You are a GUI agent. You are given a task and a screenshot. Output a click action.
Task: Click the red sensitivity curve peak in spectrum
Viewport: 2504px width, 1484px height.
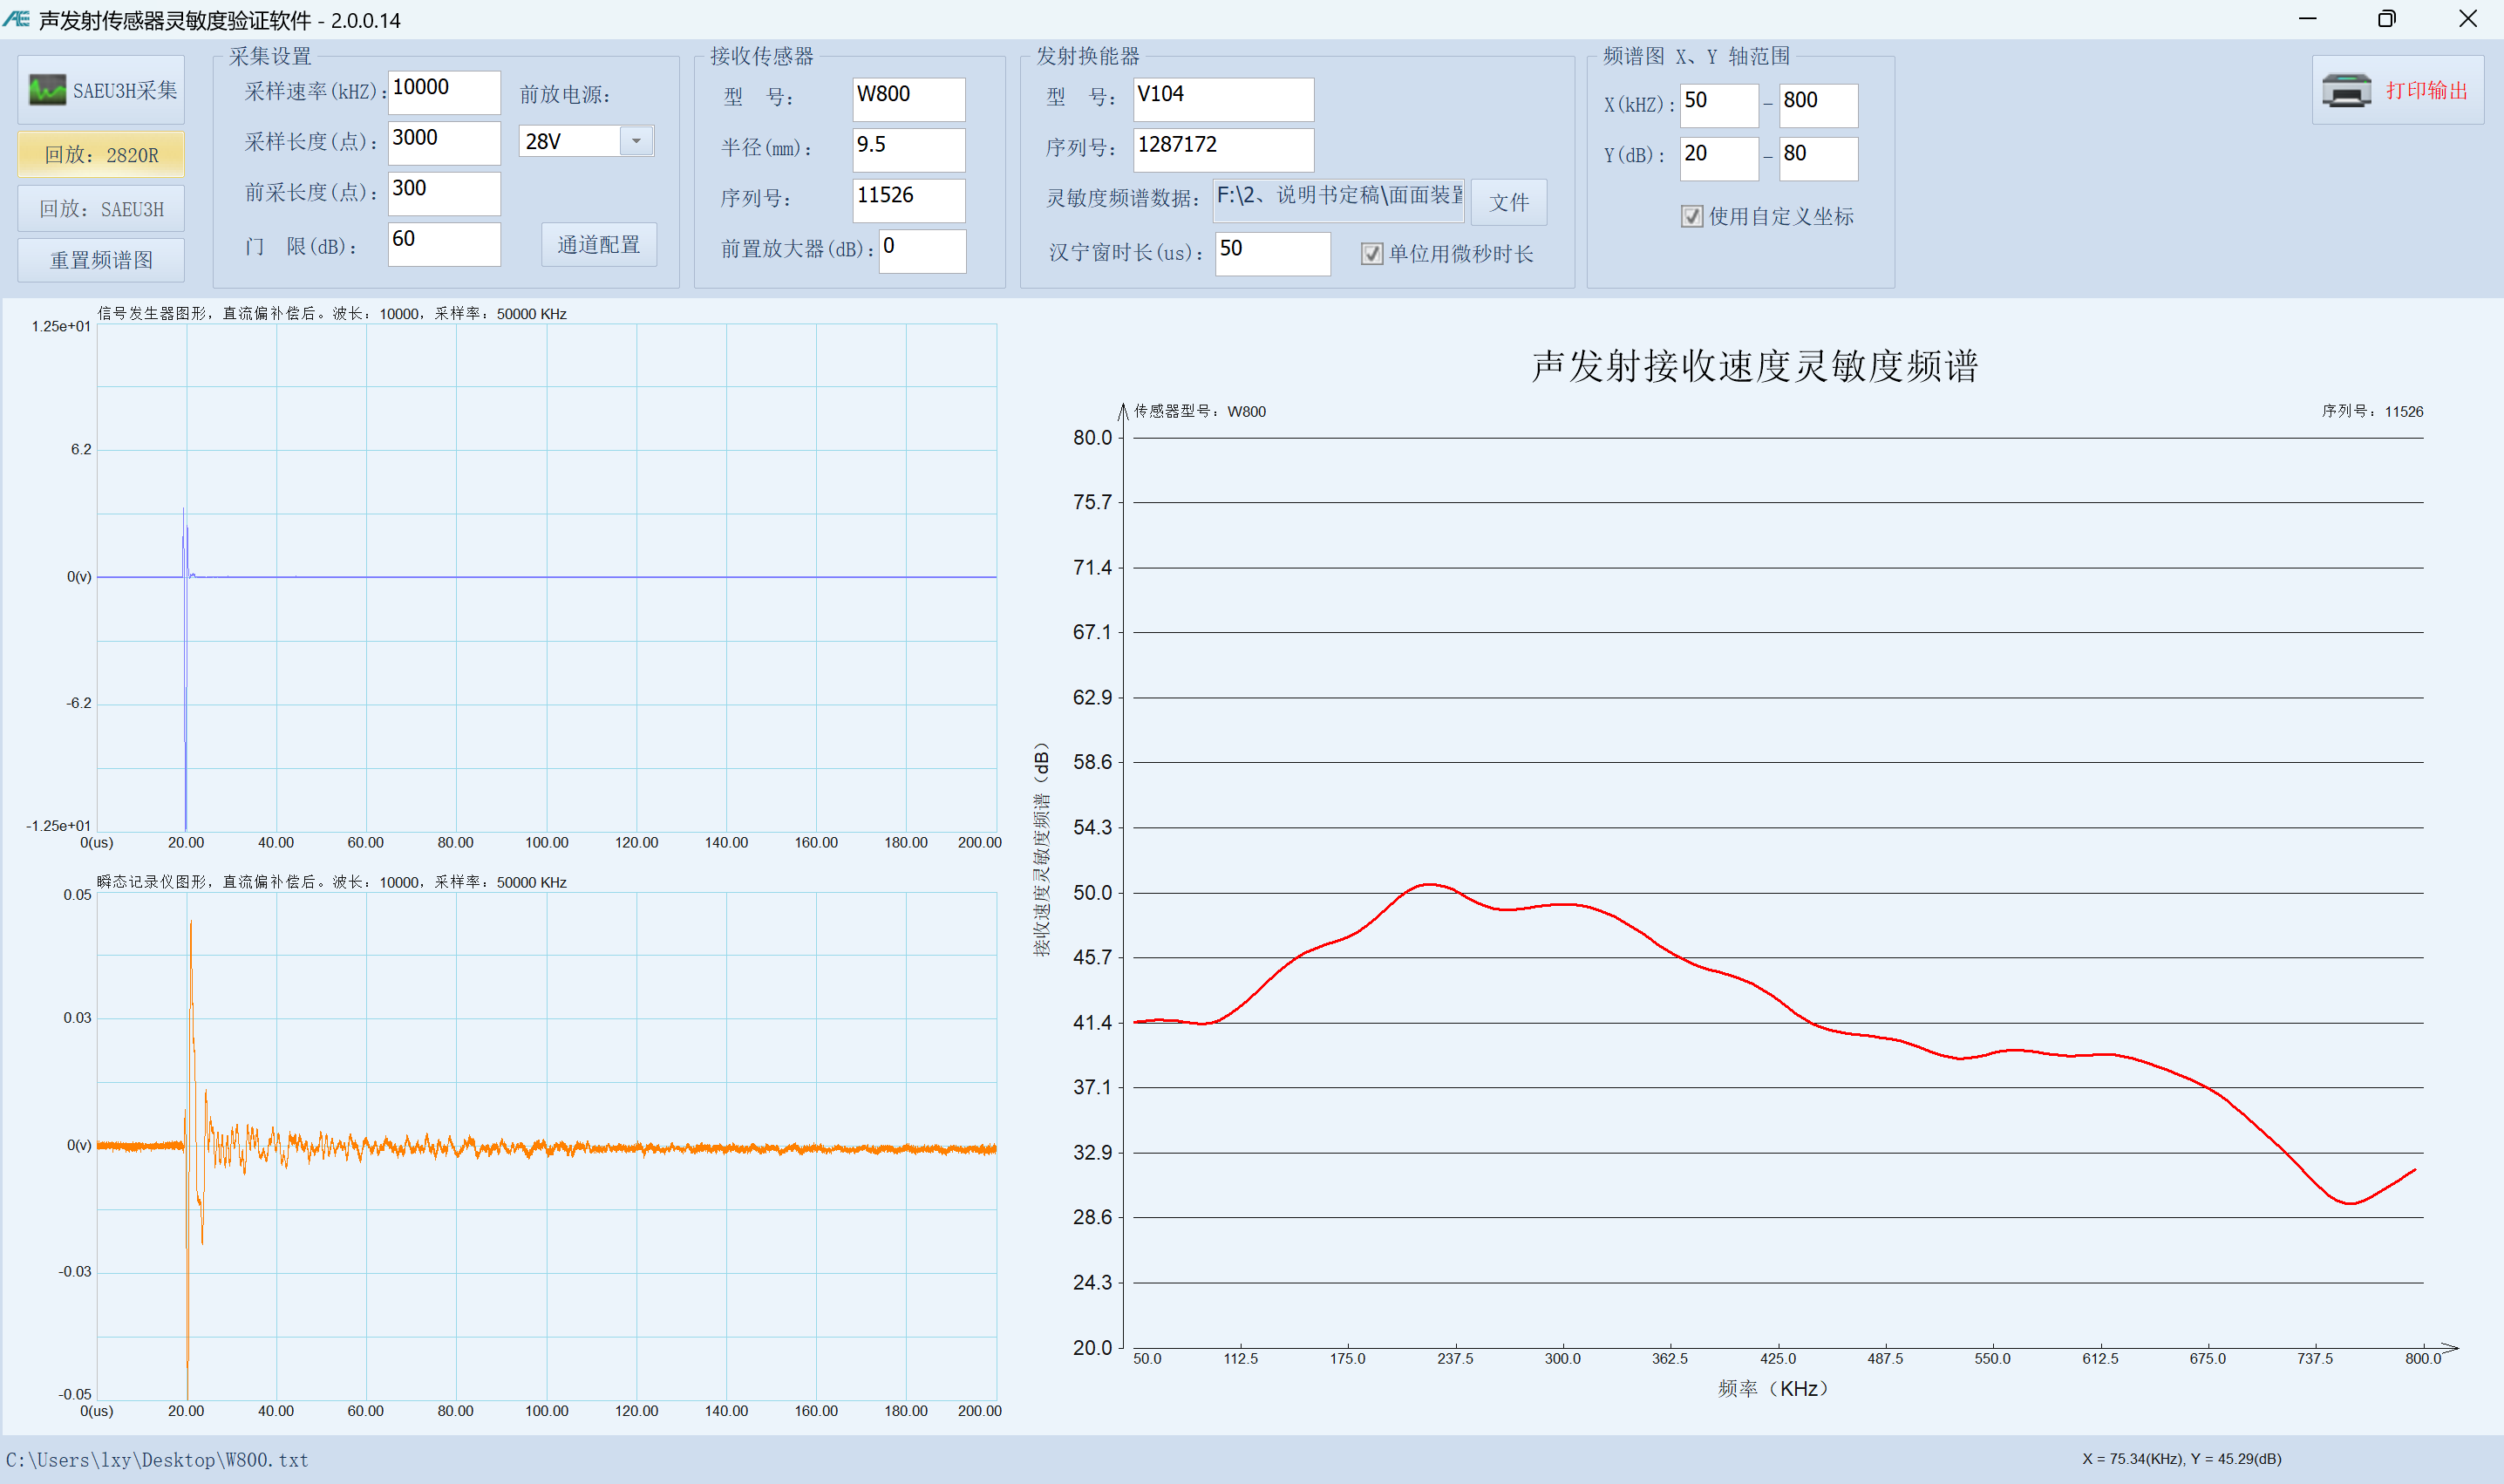[1429, 884]
